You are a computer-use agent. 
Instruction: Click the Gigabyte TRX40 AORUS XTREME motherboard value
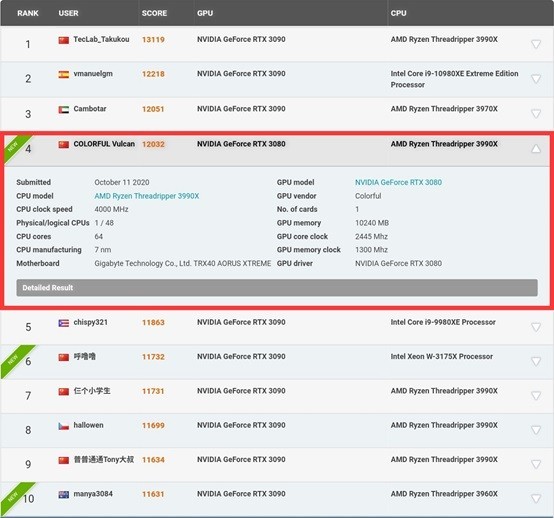click(x=183, y=263)
